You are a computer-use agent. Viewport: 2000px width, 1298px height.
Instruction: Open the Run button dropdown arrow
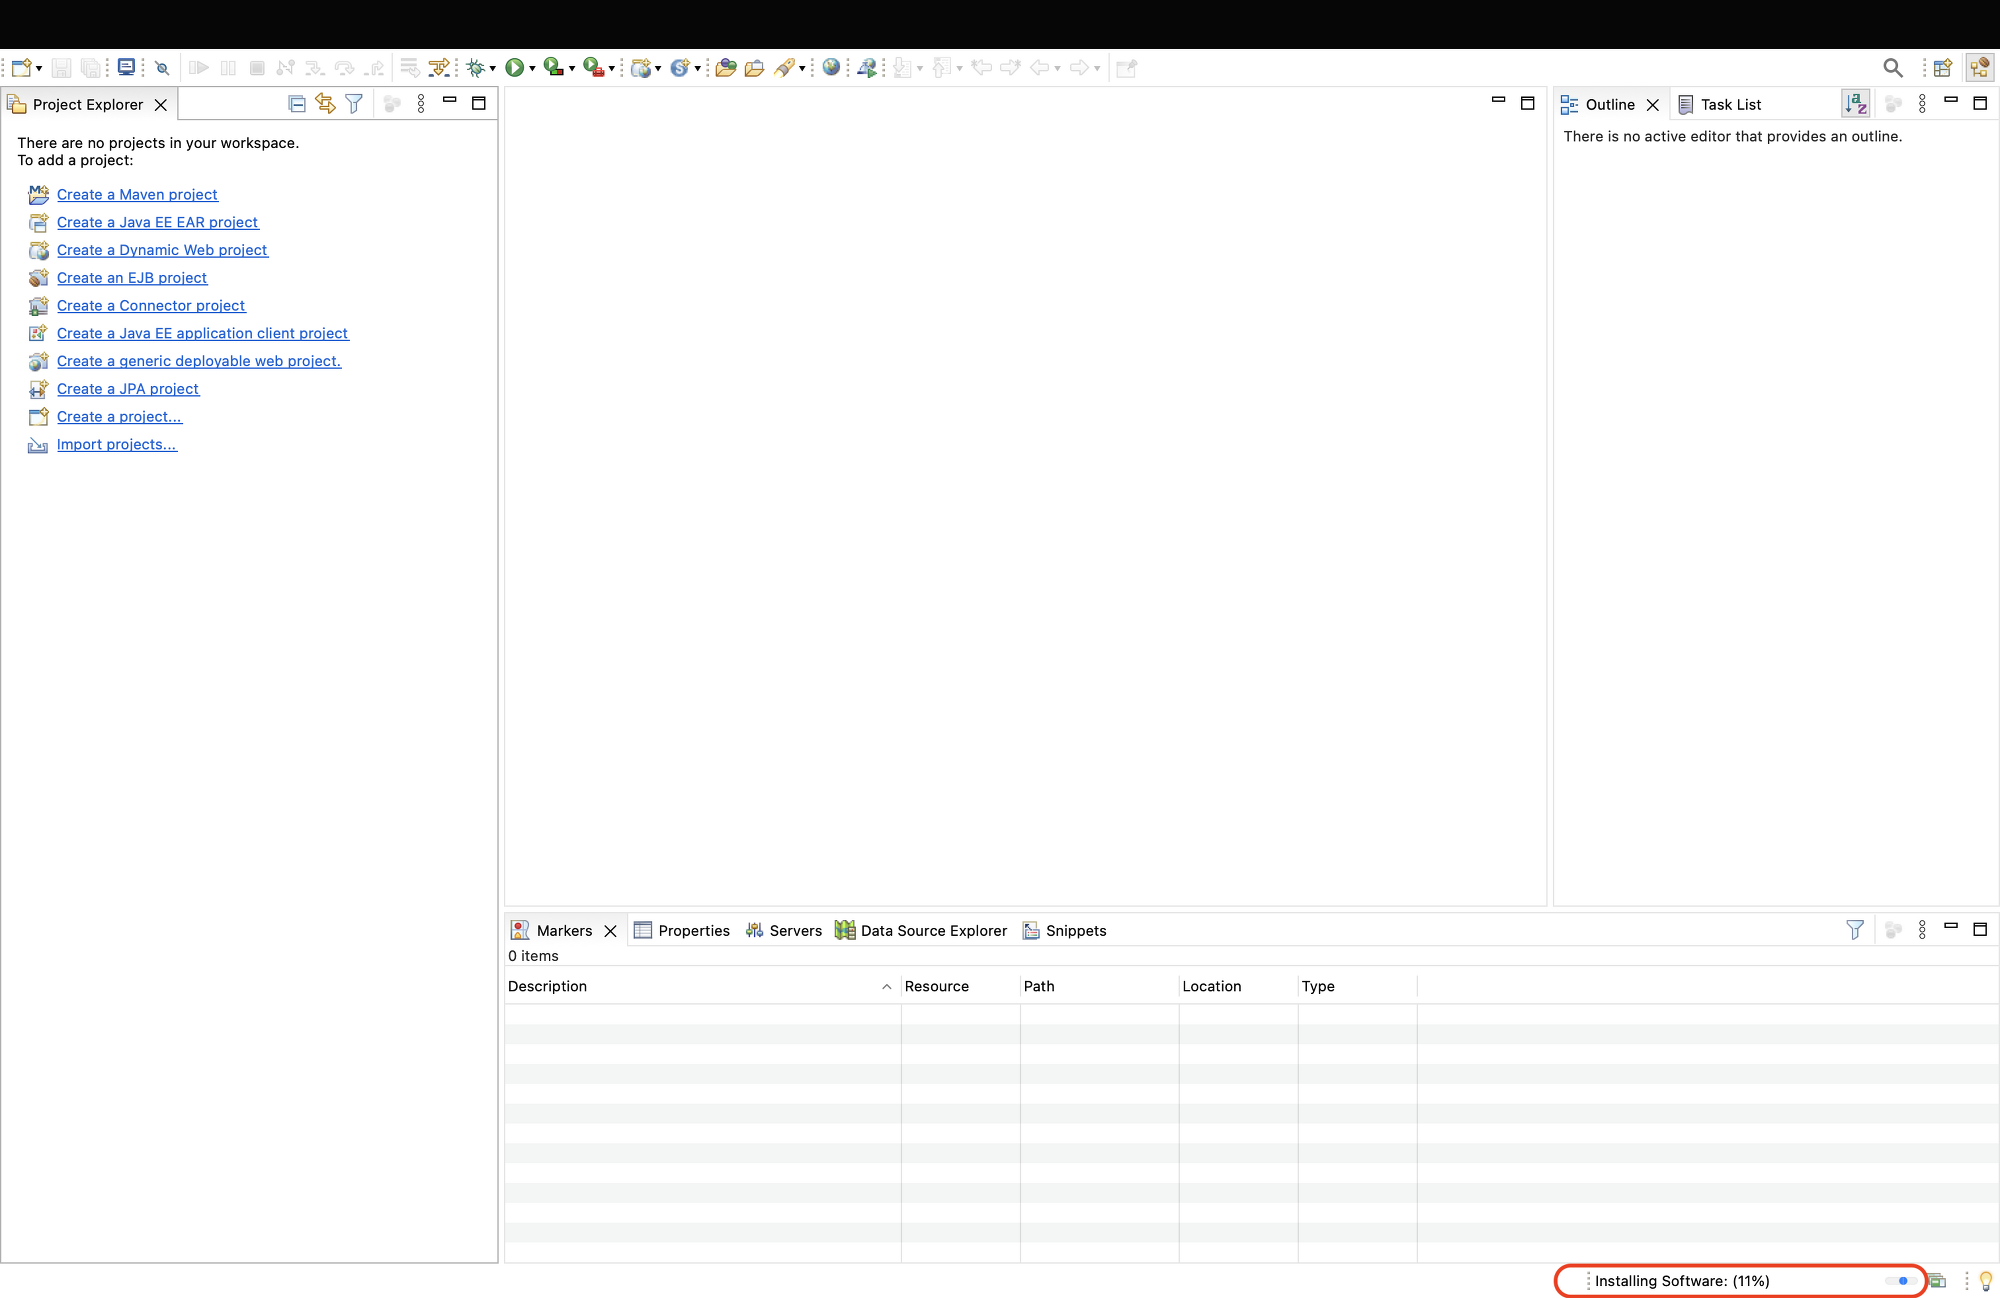click(x=532, y=69)
